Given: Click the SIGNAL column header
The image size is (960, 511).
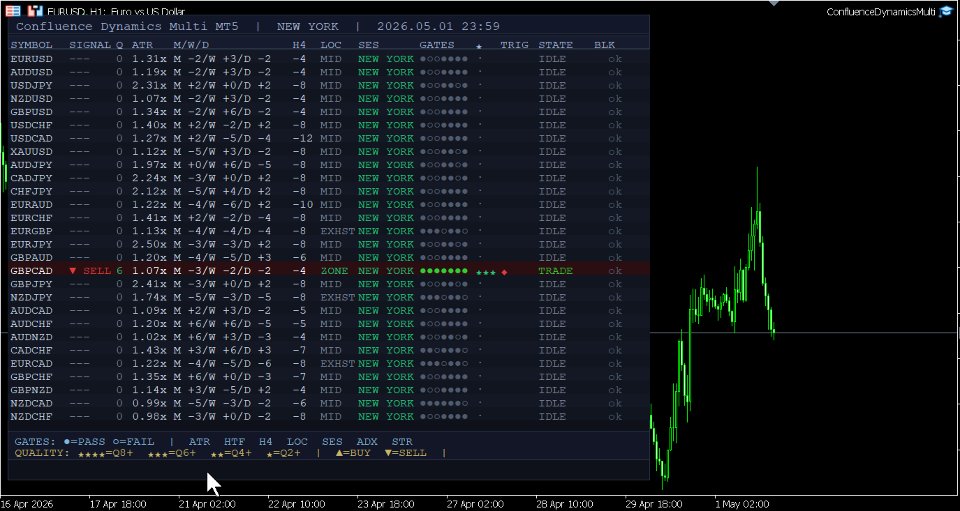Looking at the screenshot, I should [90, 45].
